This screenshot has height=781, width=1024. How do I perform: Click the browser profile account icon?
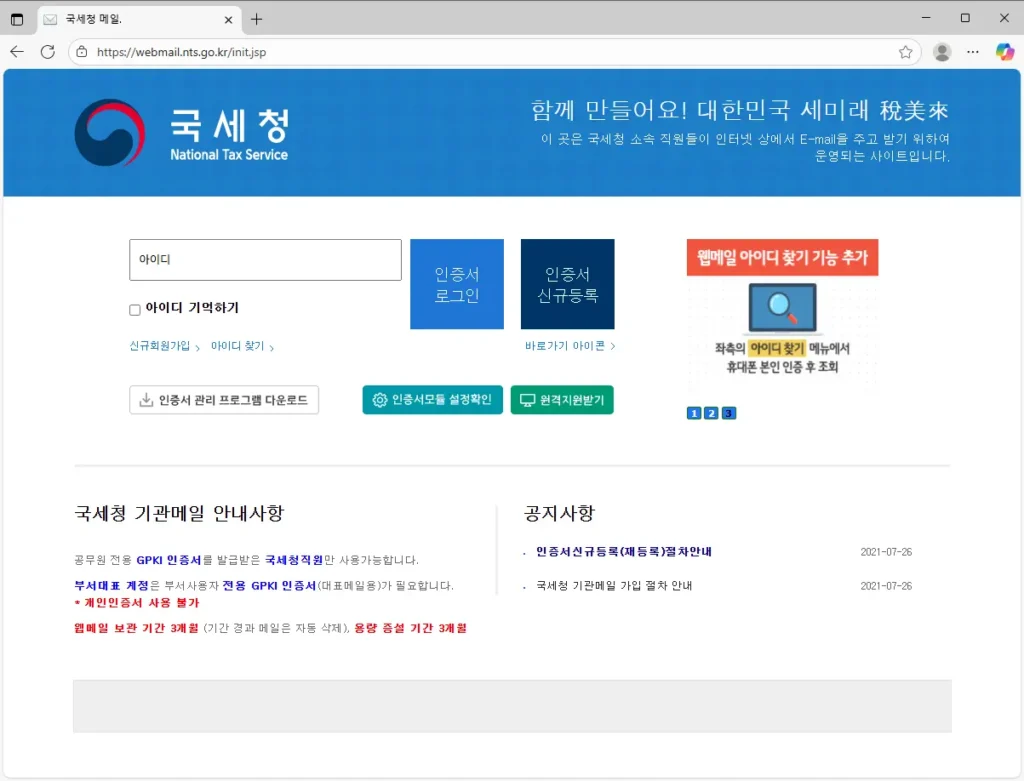(x=941, y=51)
